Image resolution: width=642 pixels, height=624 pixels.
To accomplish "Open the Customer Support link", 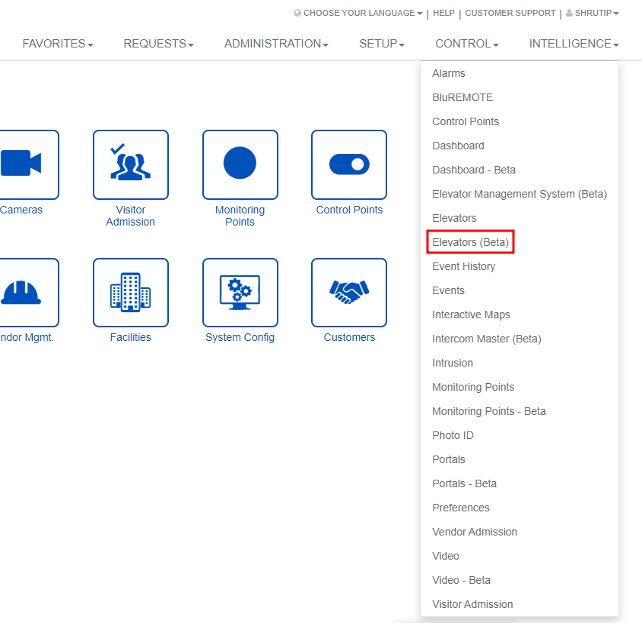I will [510, 13].
